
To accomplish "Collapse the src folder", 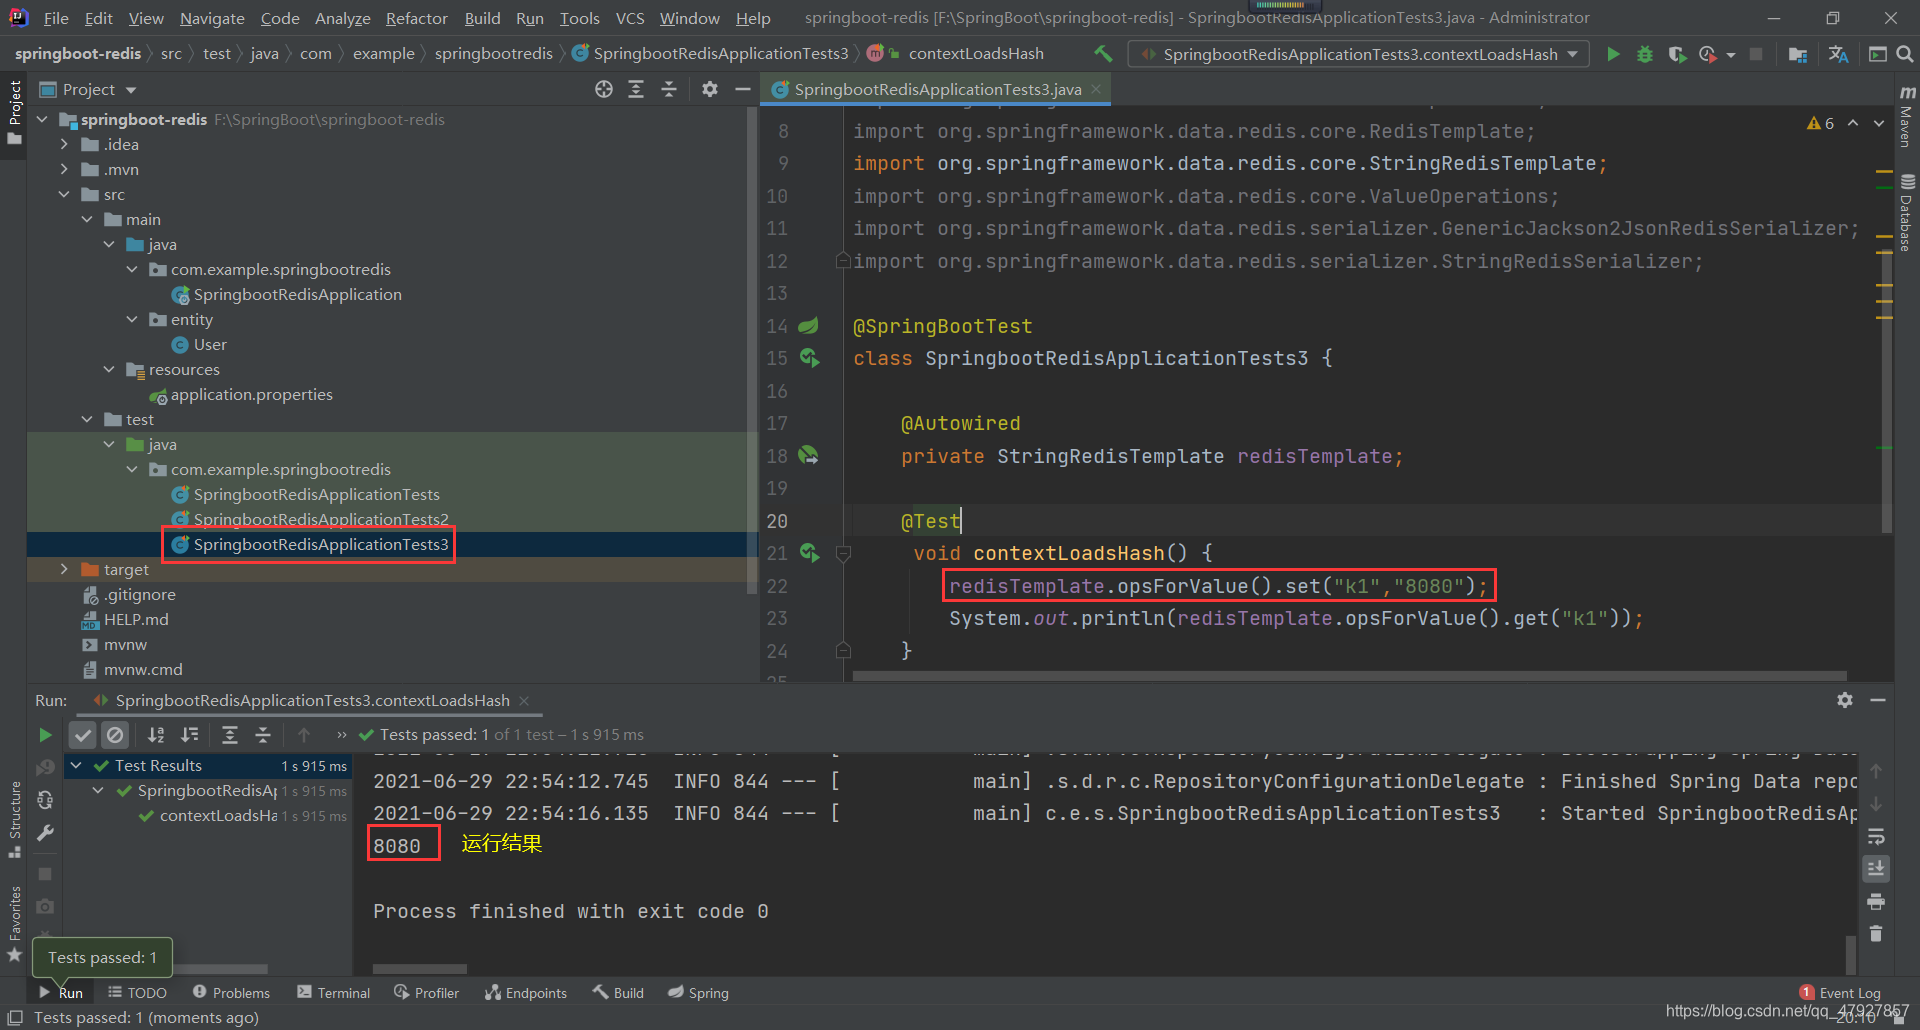I will pyautogui.click(x=64, y=194).
